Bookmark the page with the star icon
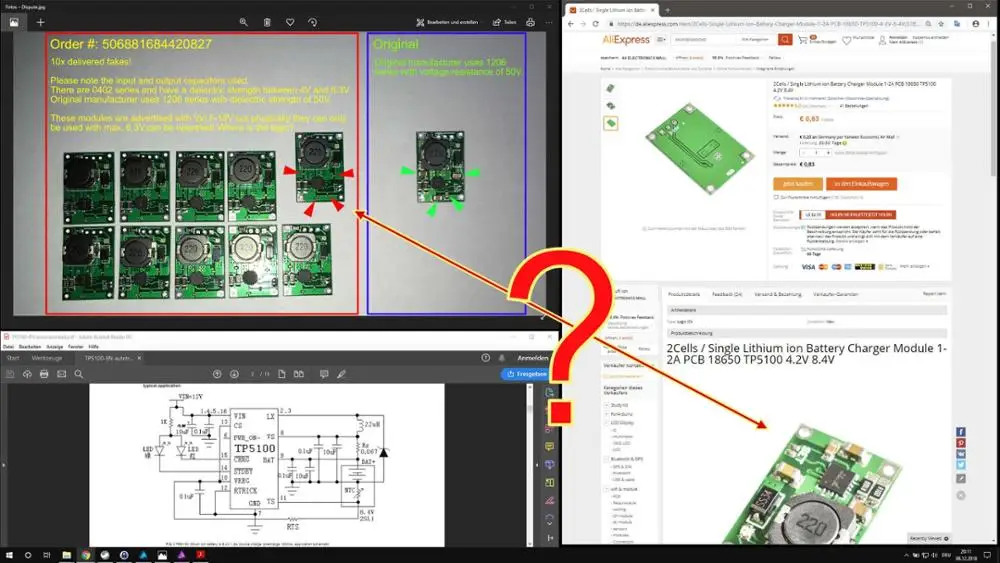Viewport: 1000px width, 563px height. click(941, 24)
